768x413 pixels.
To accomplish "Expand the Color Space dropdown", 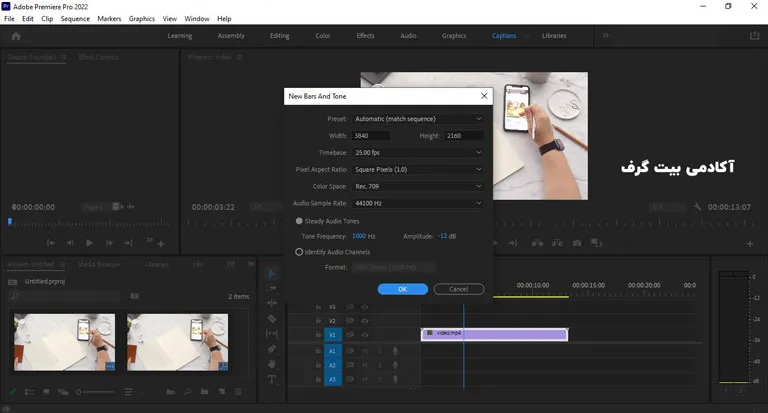I will pos(418,186).
